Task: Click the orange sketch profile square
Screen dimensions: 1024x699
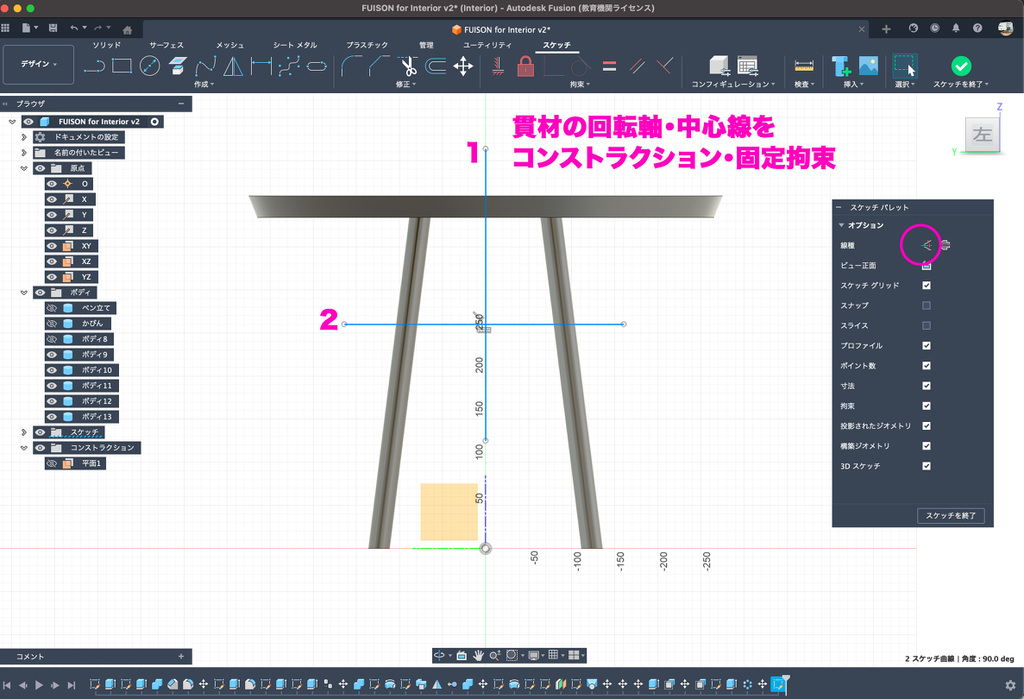Action: click(448, 512)
